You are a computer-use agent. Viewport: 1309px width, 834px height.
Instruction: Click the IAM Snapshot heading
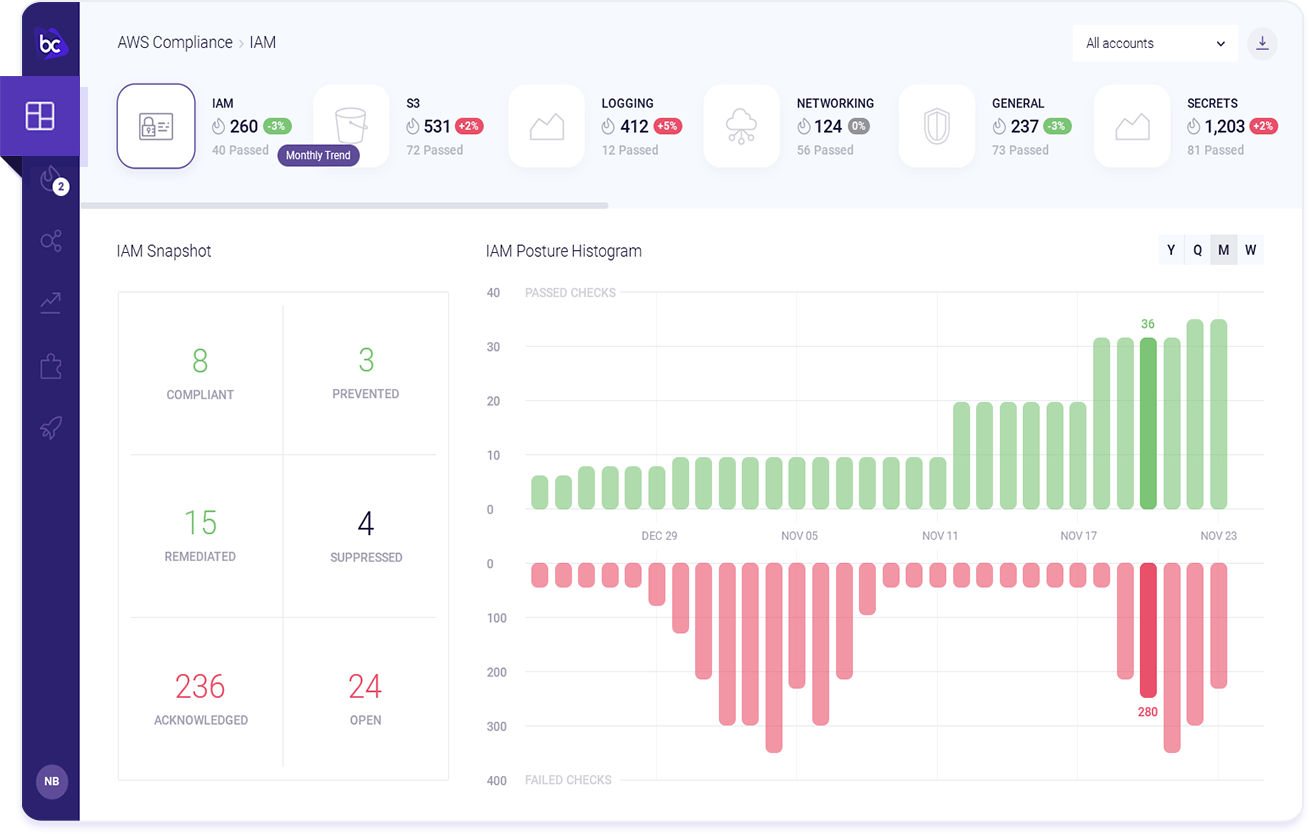tap(164, 251)
